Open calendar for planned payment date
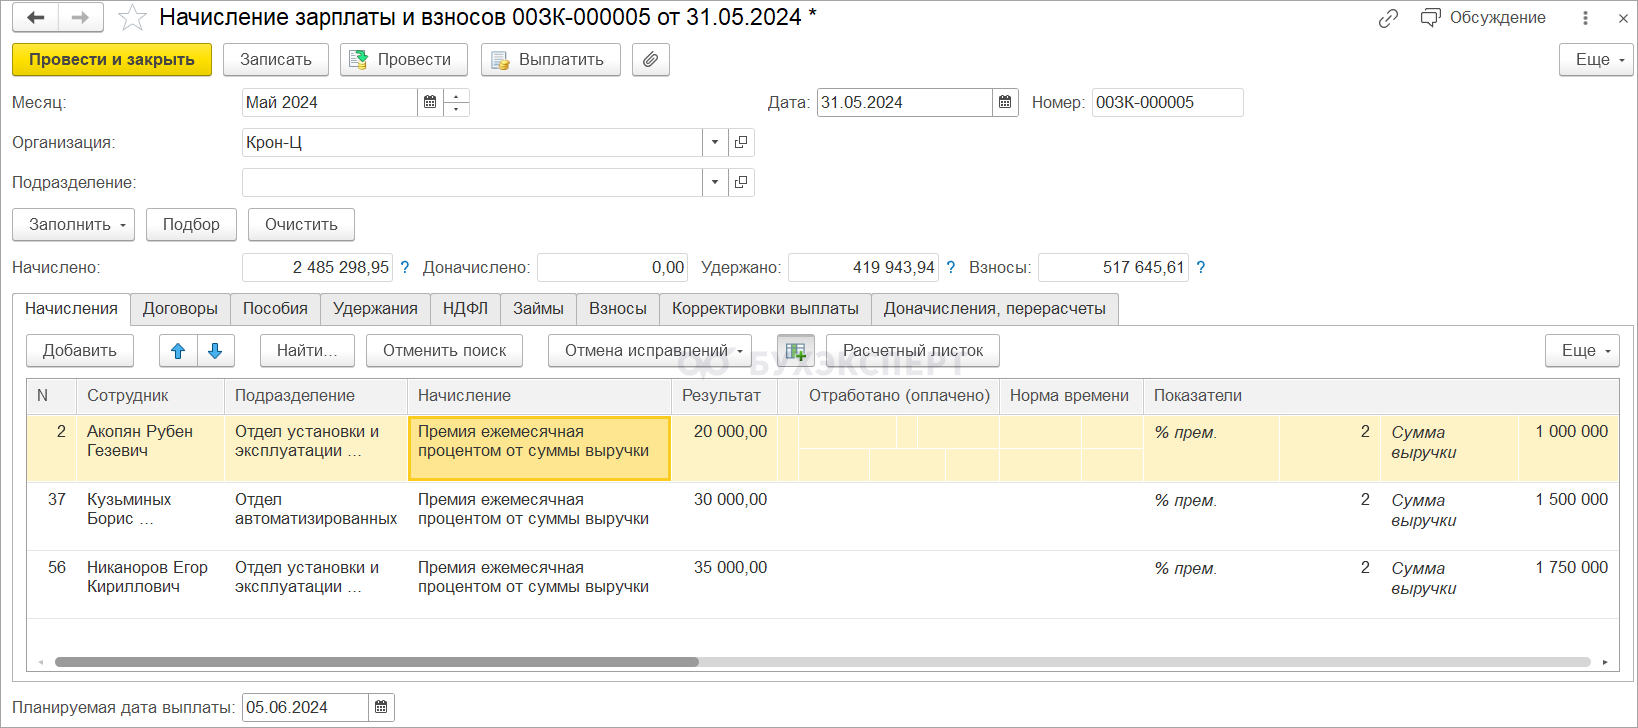The image size is (1638, 728). pyautogui.click(x=381, y=708)
